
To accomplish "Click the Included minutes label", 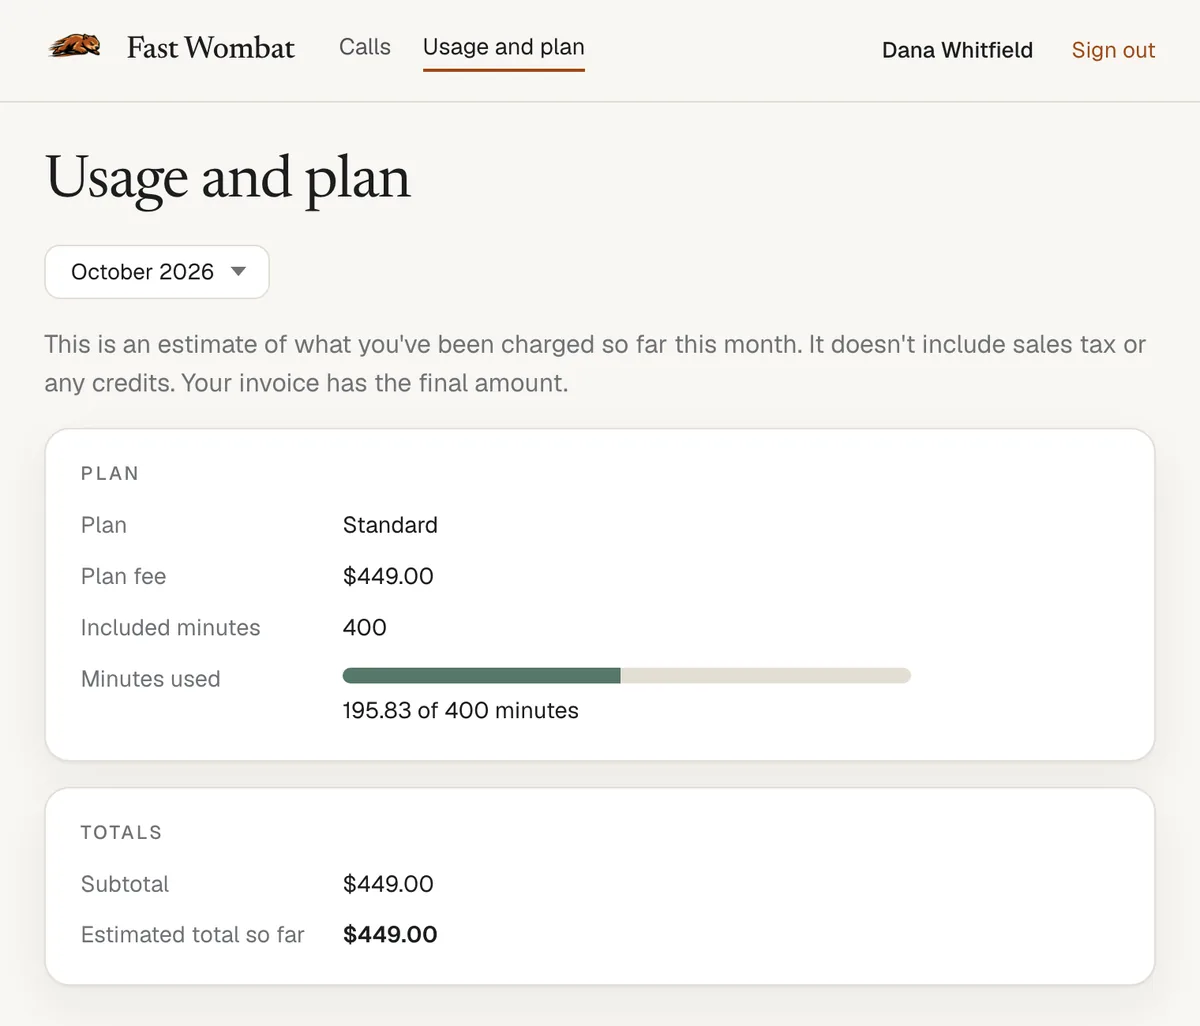I will 171,627.
